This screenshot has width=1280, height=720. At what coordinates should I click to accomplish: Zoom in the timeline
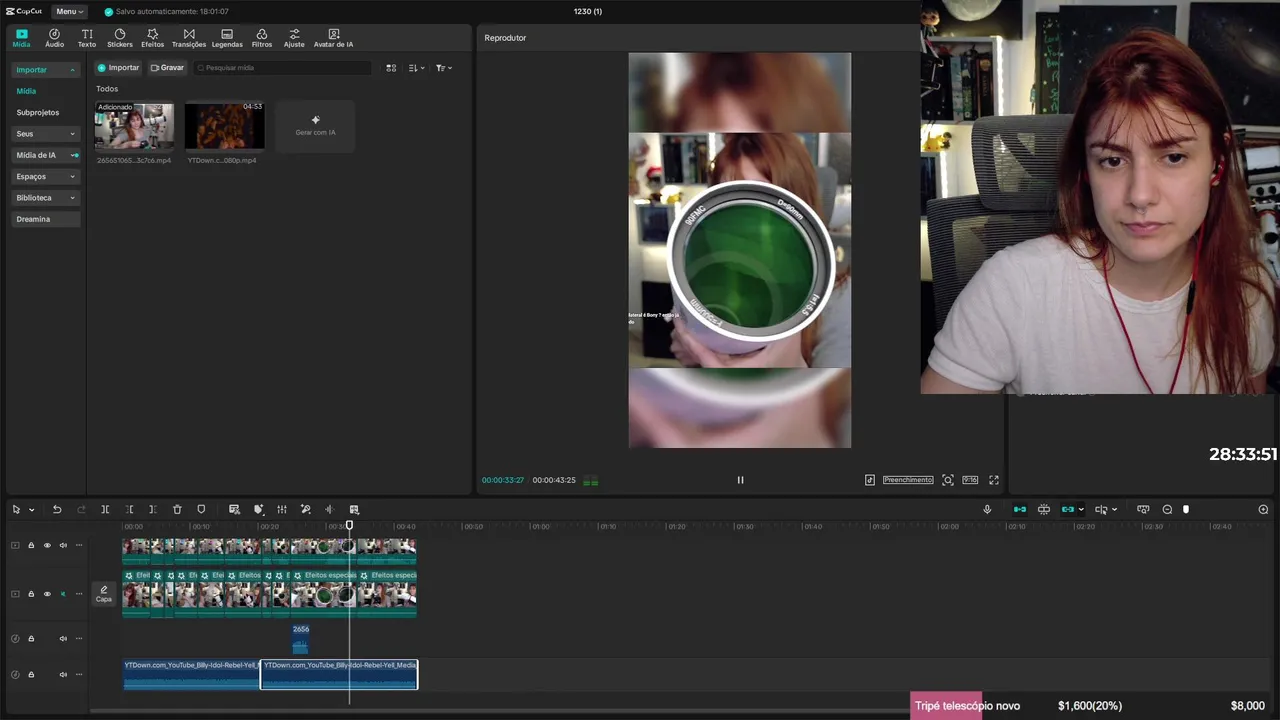[x=1263, y=510]
